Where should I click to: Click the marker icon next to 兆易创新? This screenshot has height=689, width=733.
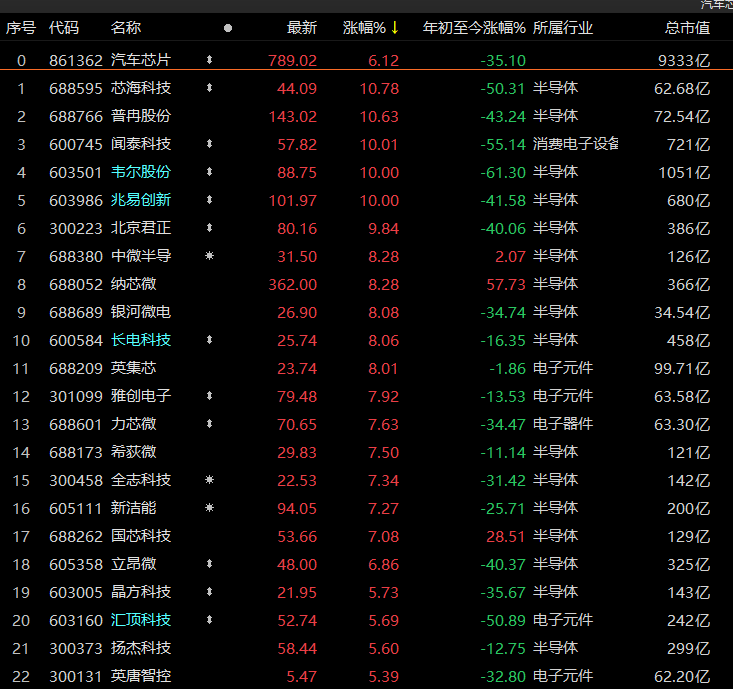pos(209,200)
